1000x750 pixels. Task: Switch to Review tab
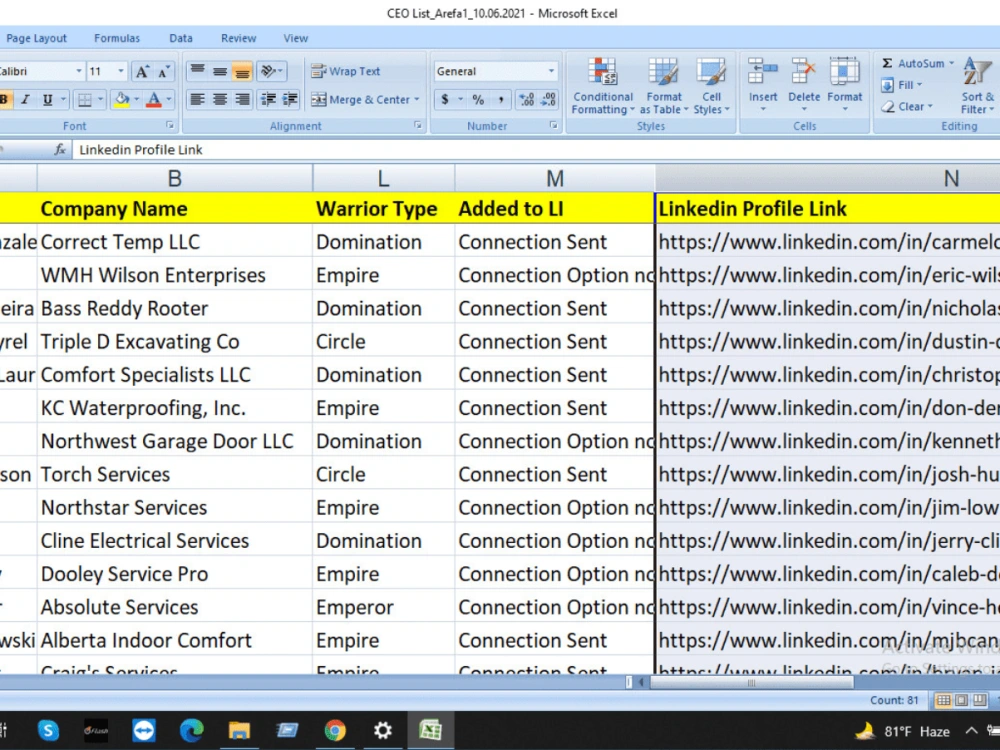point(239,38)
